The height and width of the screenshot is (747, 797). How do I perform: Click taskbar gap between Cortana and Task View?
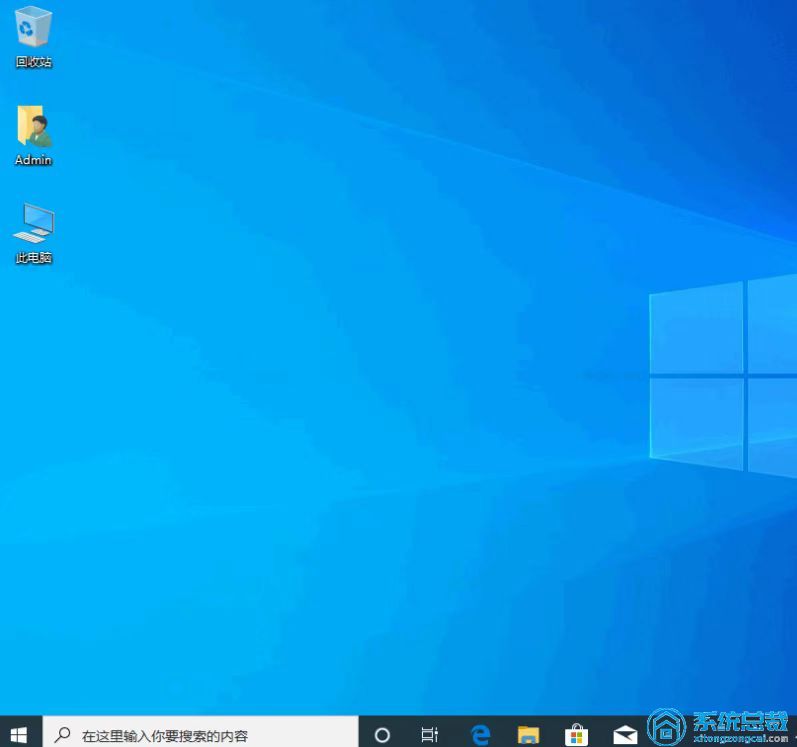click(406, 735)
